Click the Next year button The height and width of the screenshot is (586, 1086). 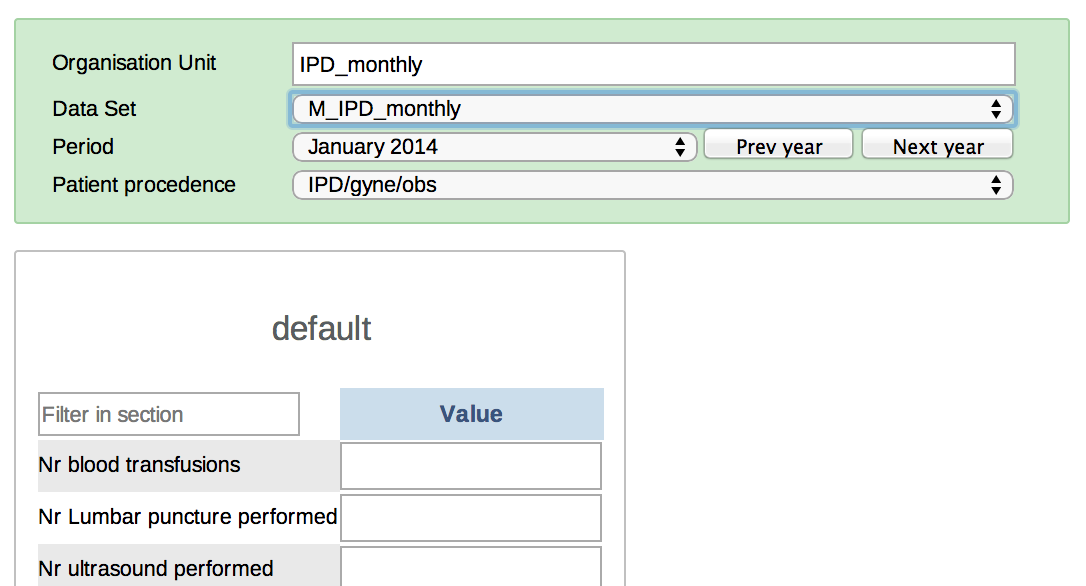(938, 147)
